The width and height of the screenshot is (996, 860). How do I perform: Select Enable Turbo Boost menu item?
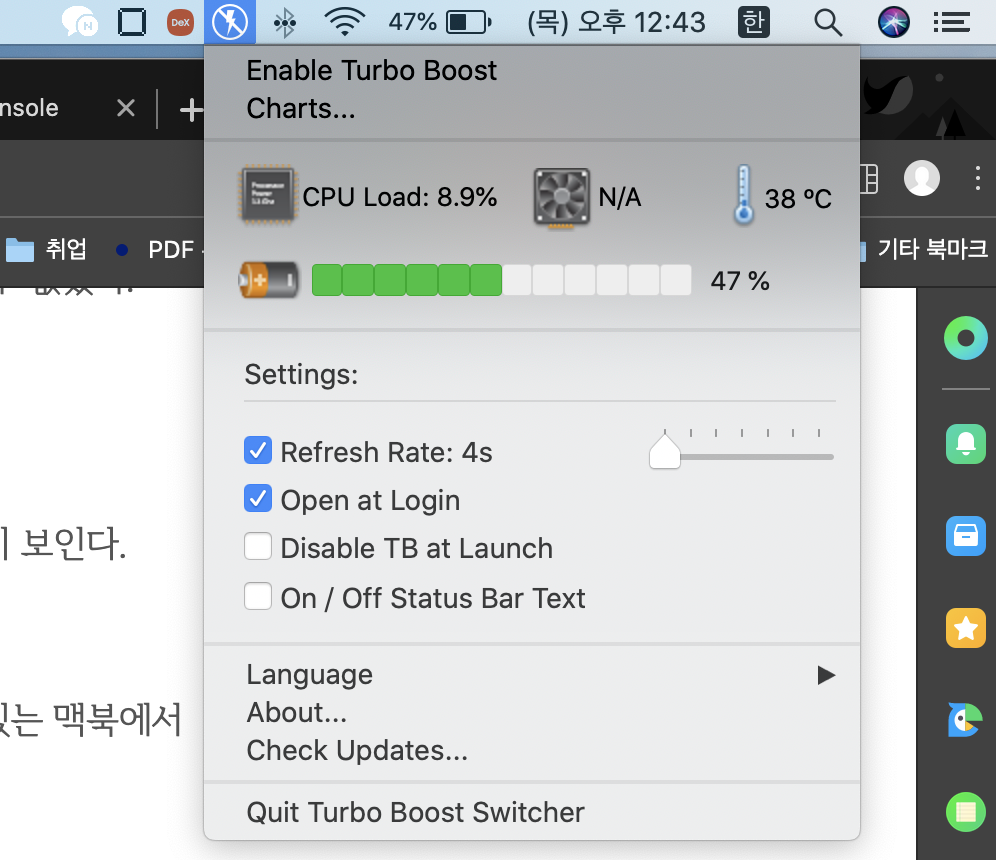(x=532, y=71)
